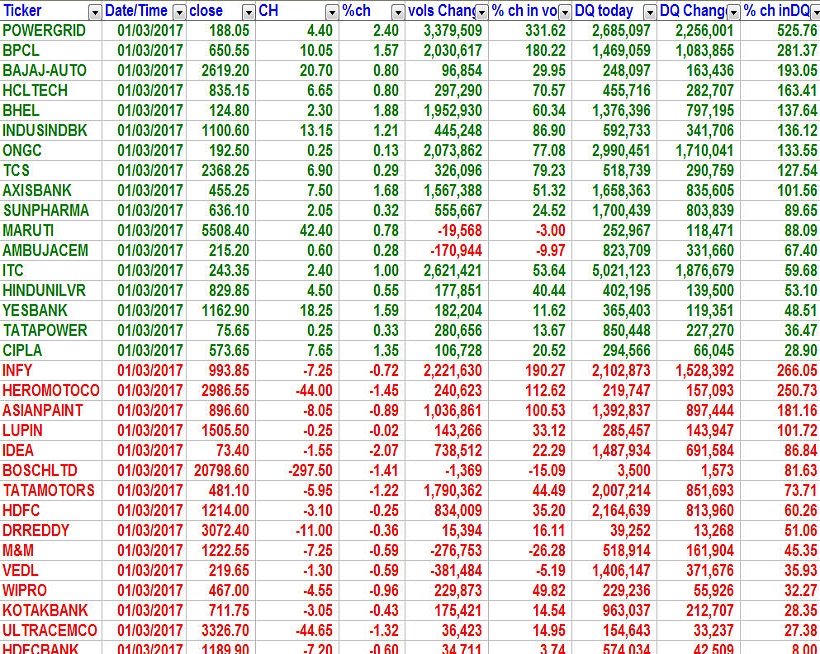Select the ULTRACEMCO ticker cell
The height and width of the screenshot is (654, 820).
[51, 630]
